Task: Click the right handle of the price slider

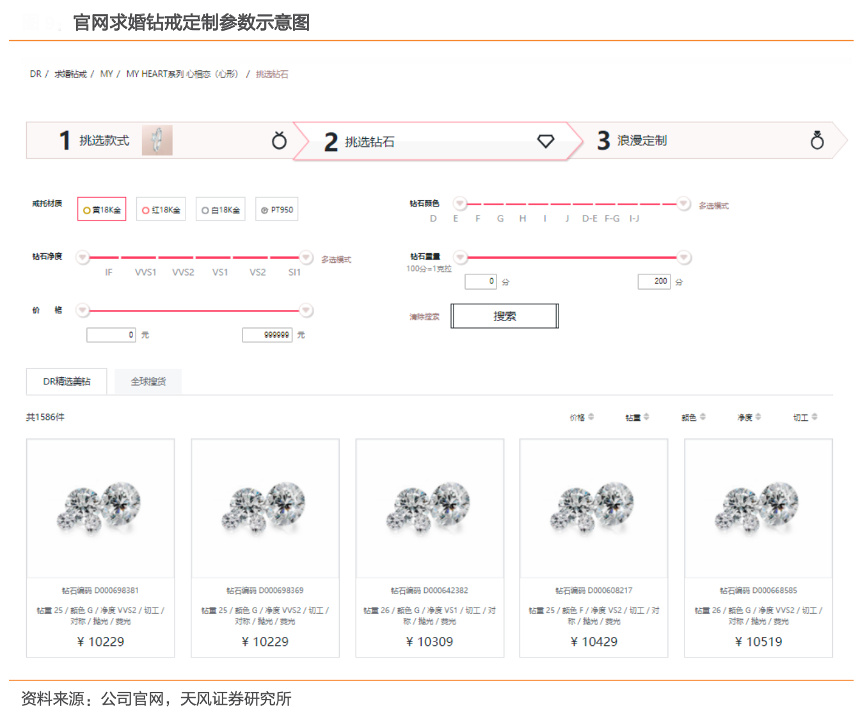Action: tap(306, 310)
